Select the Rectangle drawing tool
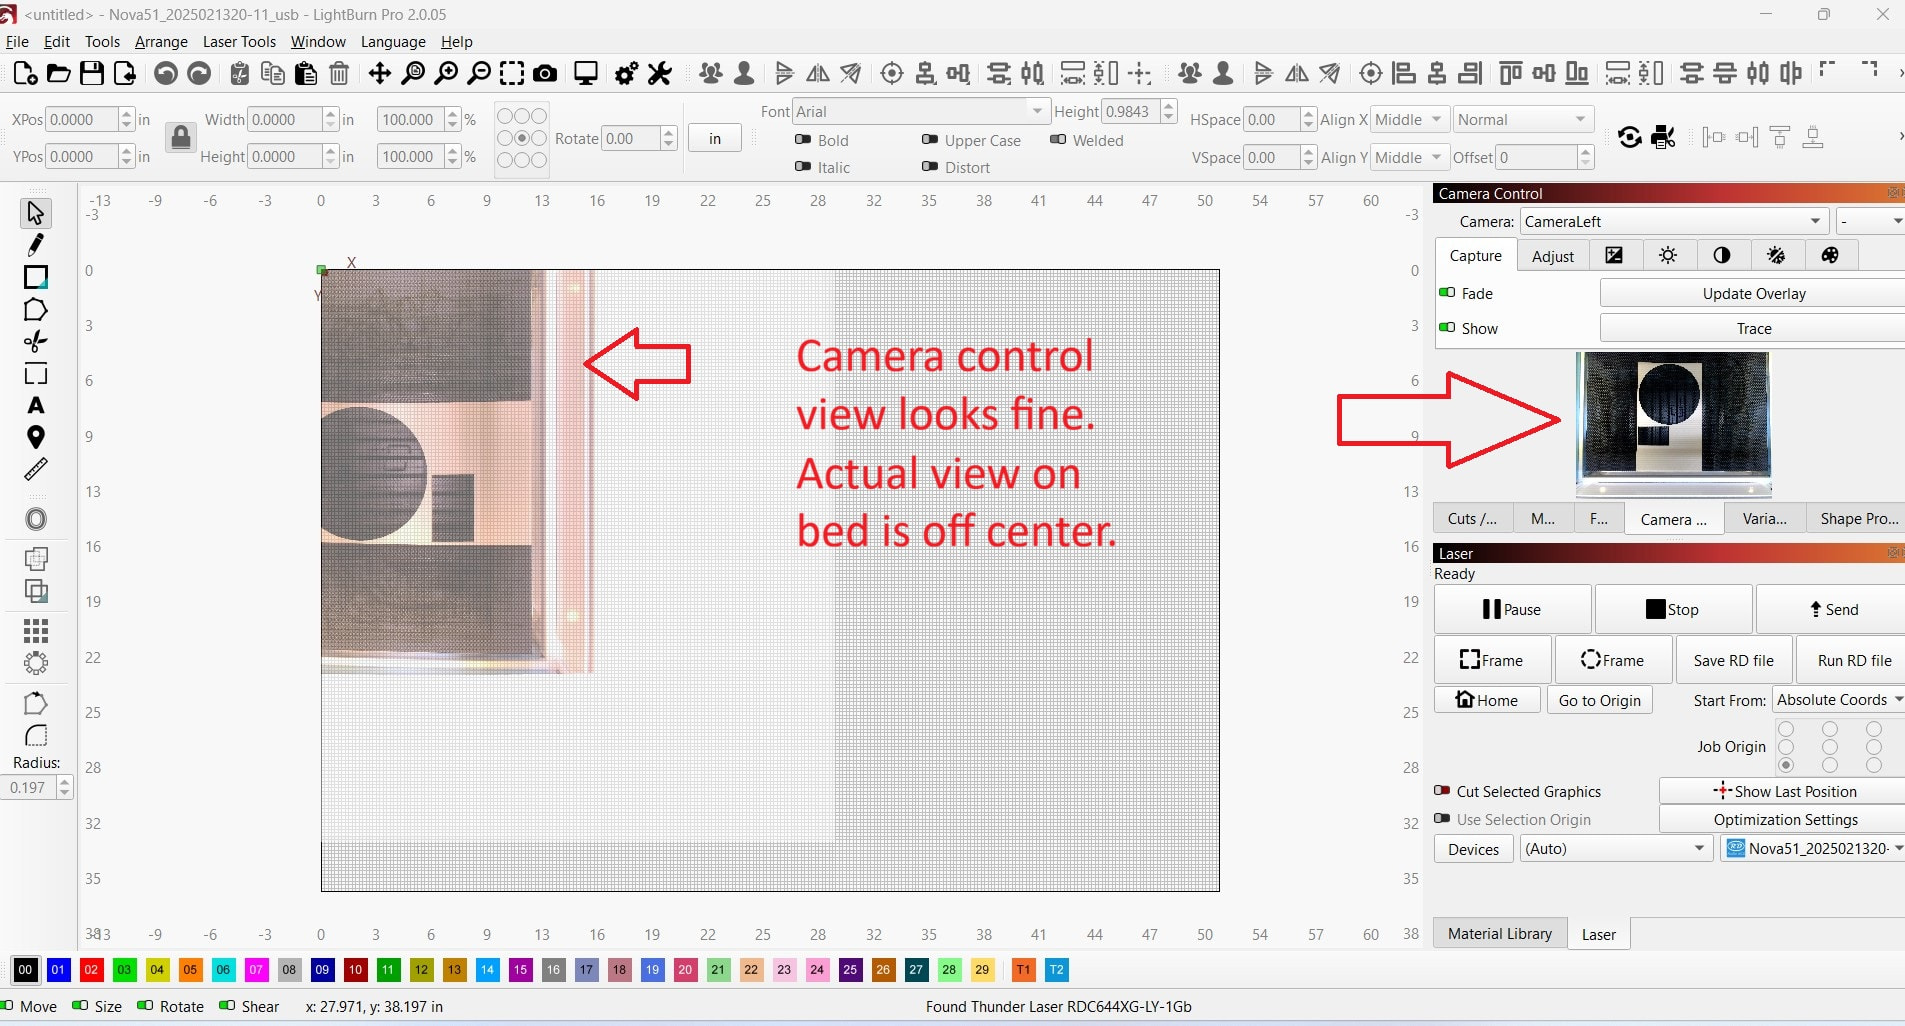This screenshot has height=1026, width=1905. tap(36, 277)
